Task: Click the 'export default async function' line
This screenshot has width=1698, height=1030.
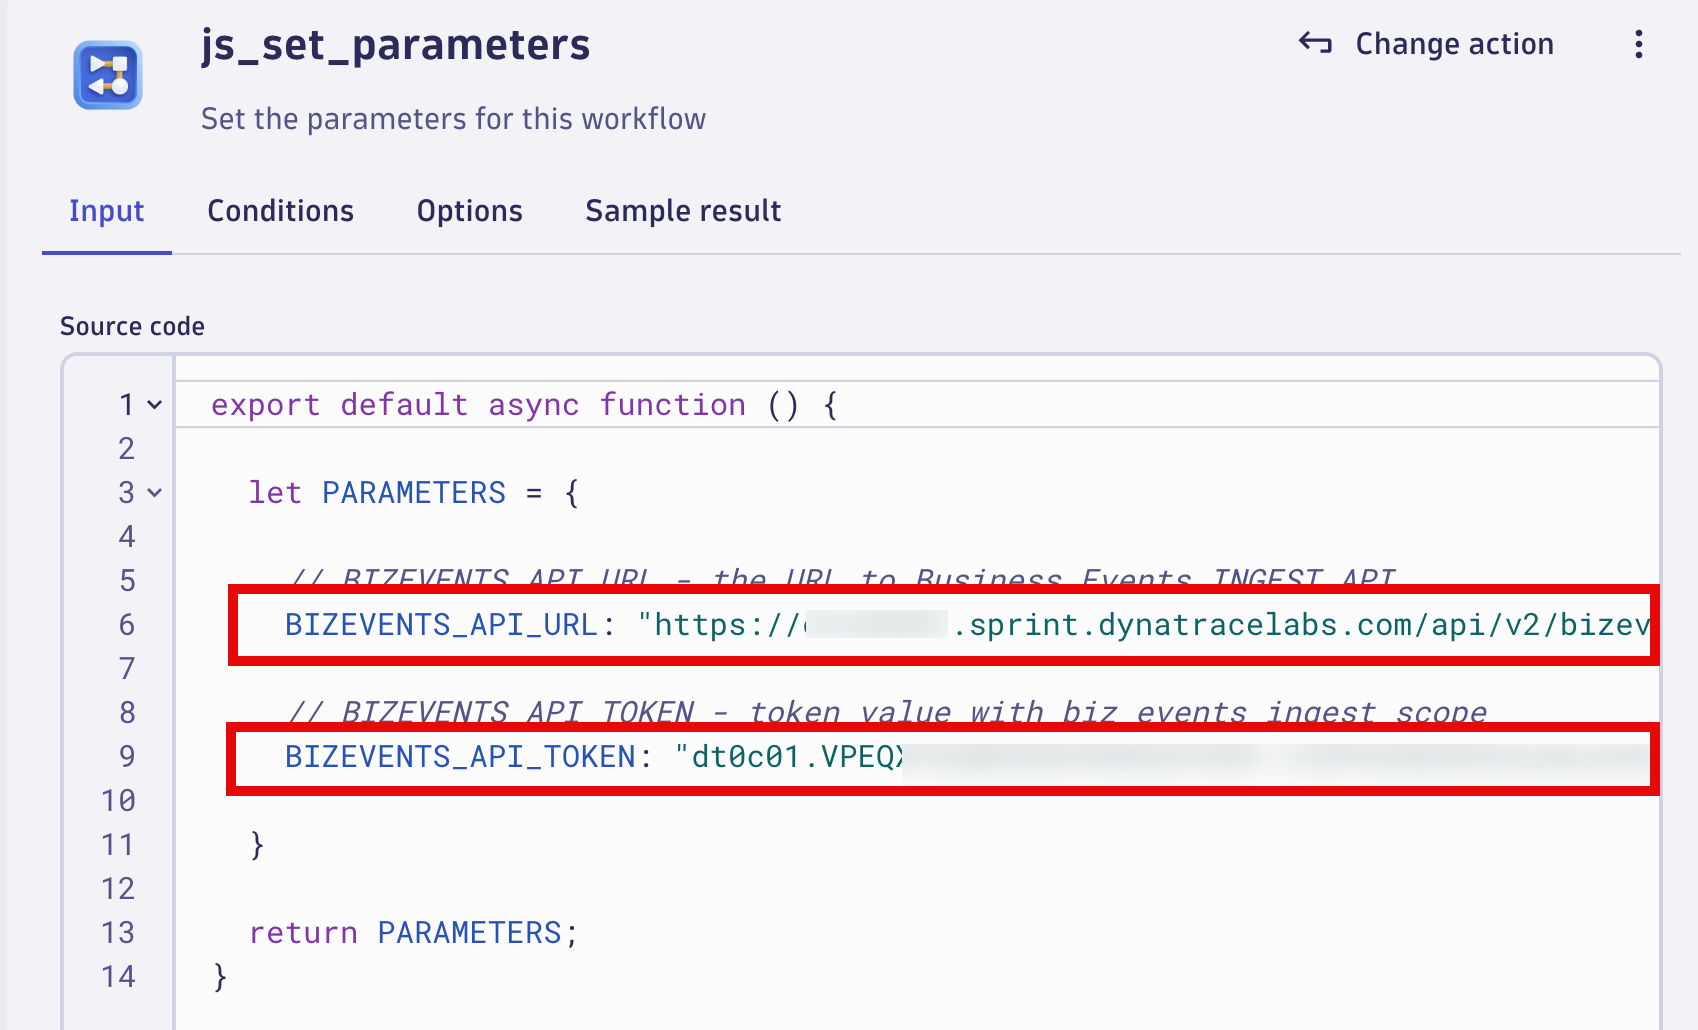Action: tap(525, 405)
